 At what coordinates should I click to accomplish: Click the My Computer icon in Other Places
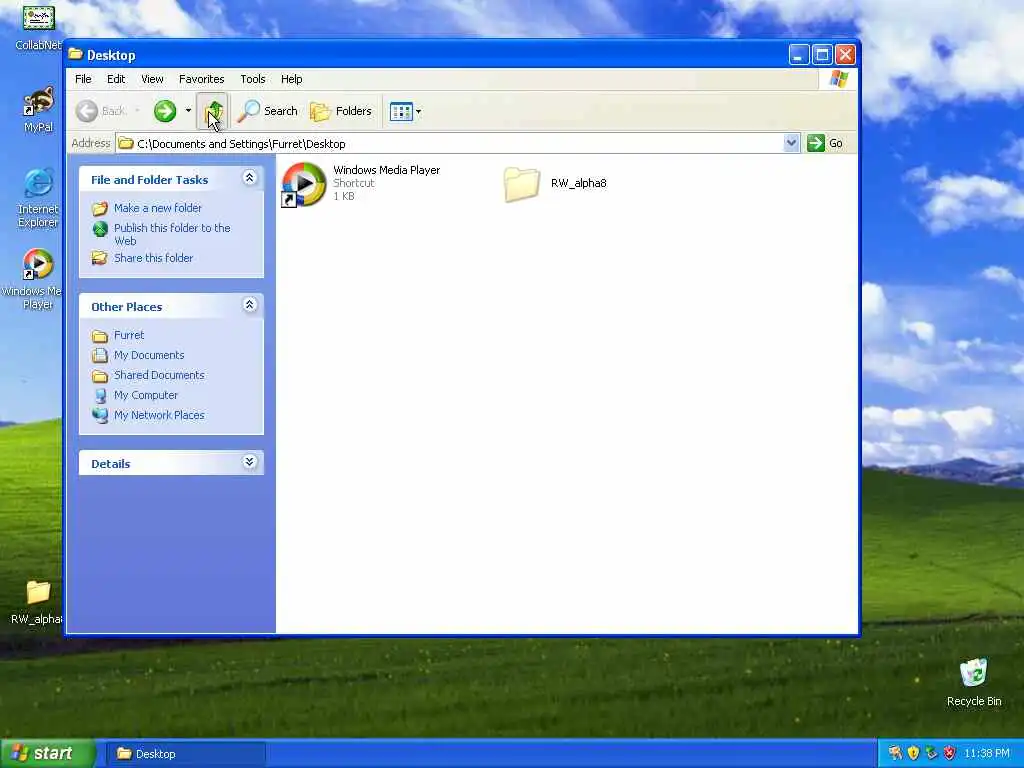[100, 396]
